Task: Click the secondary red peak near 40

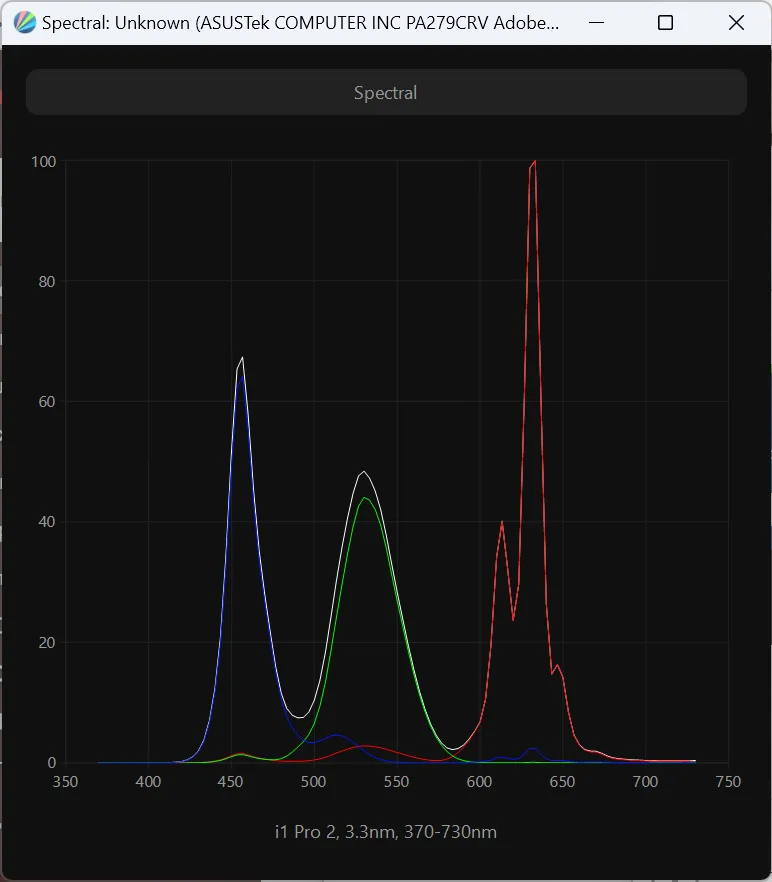Action: (502, 522)
